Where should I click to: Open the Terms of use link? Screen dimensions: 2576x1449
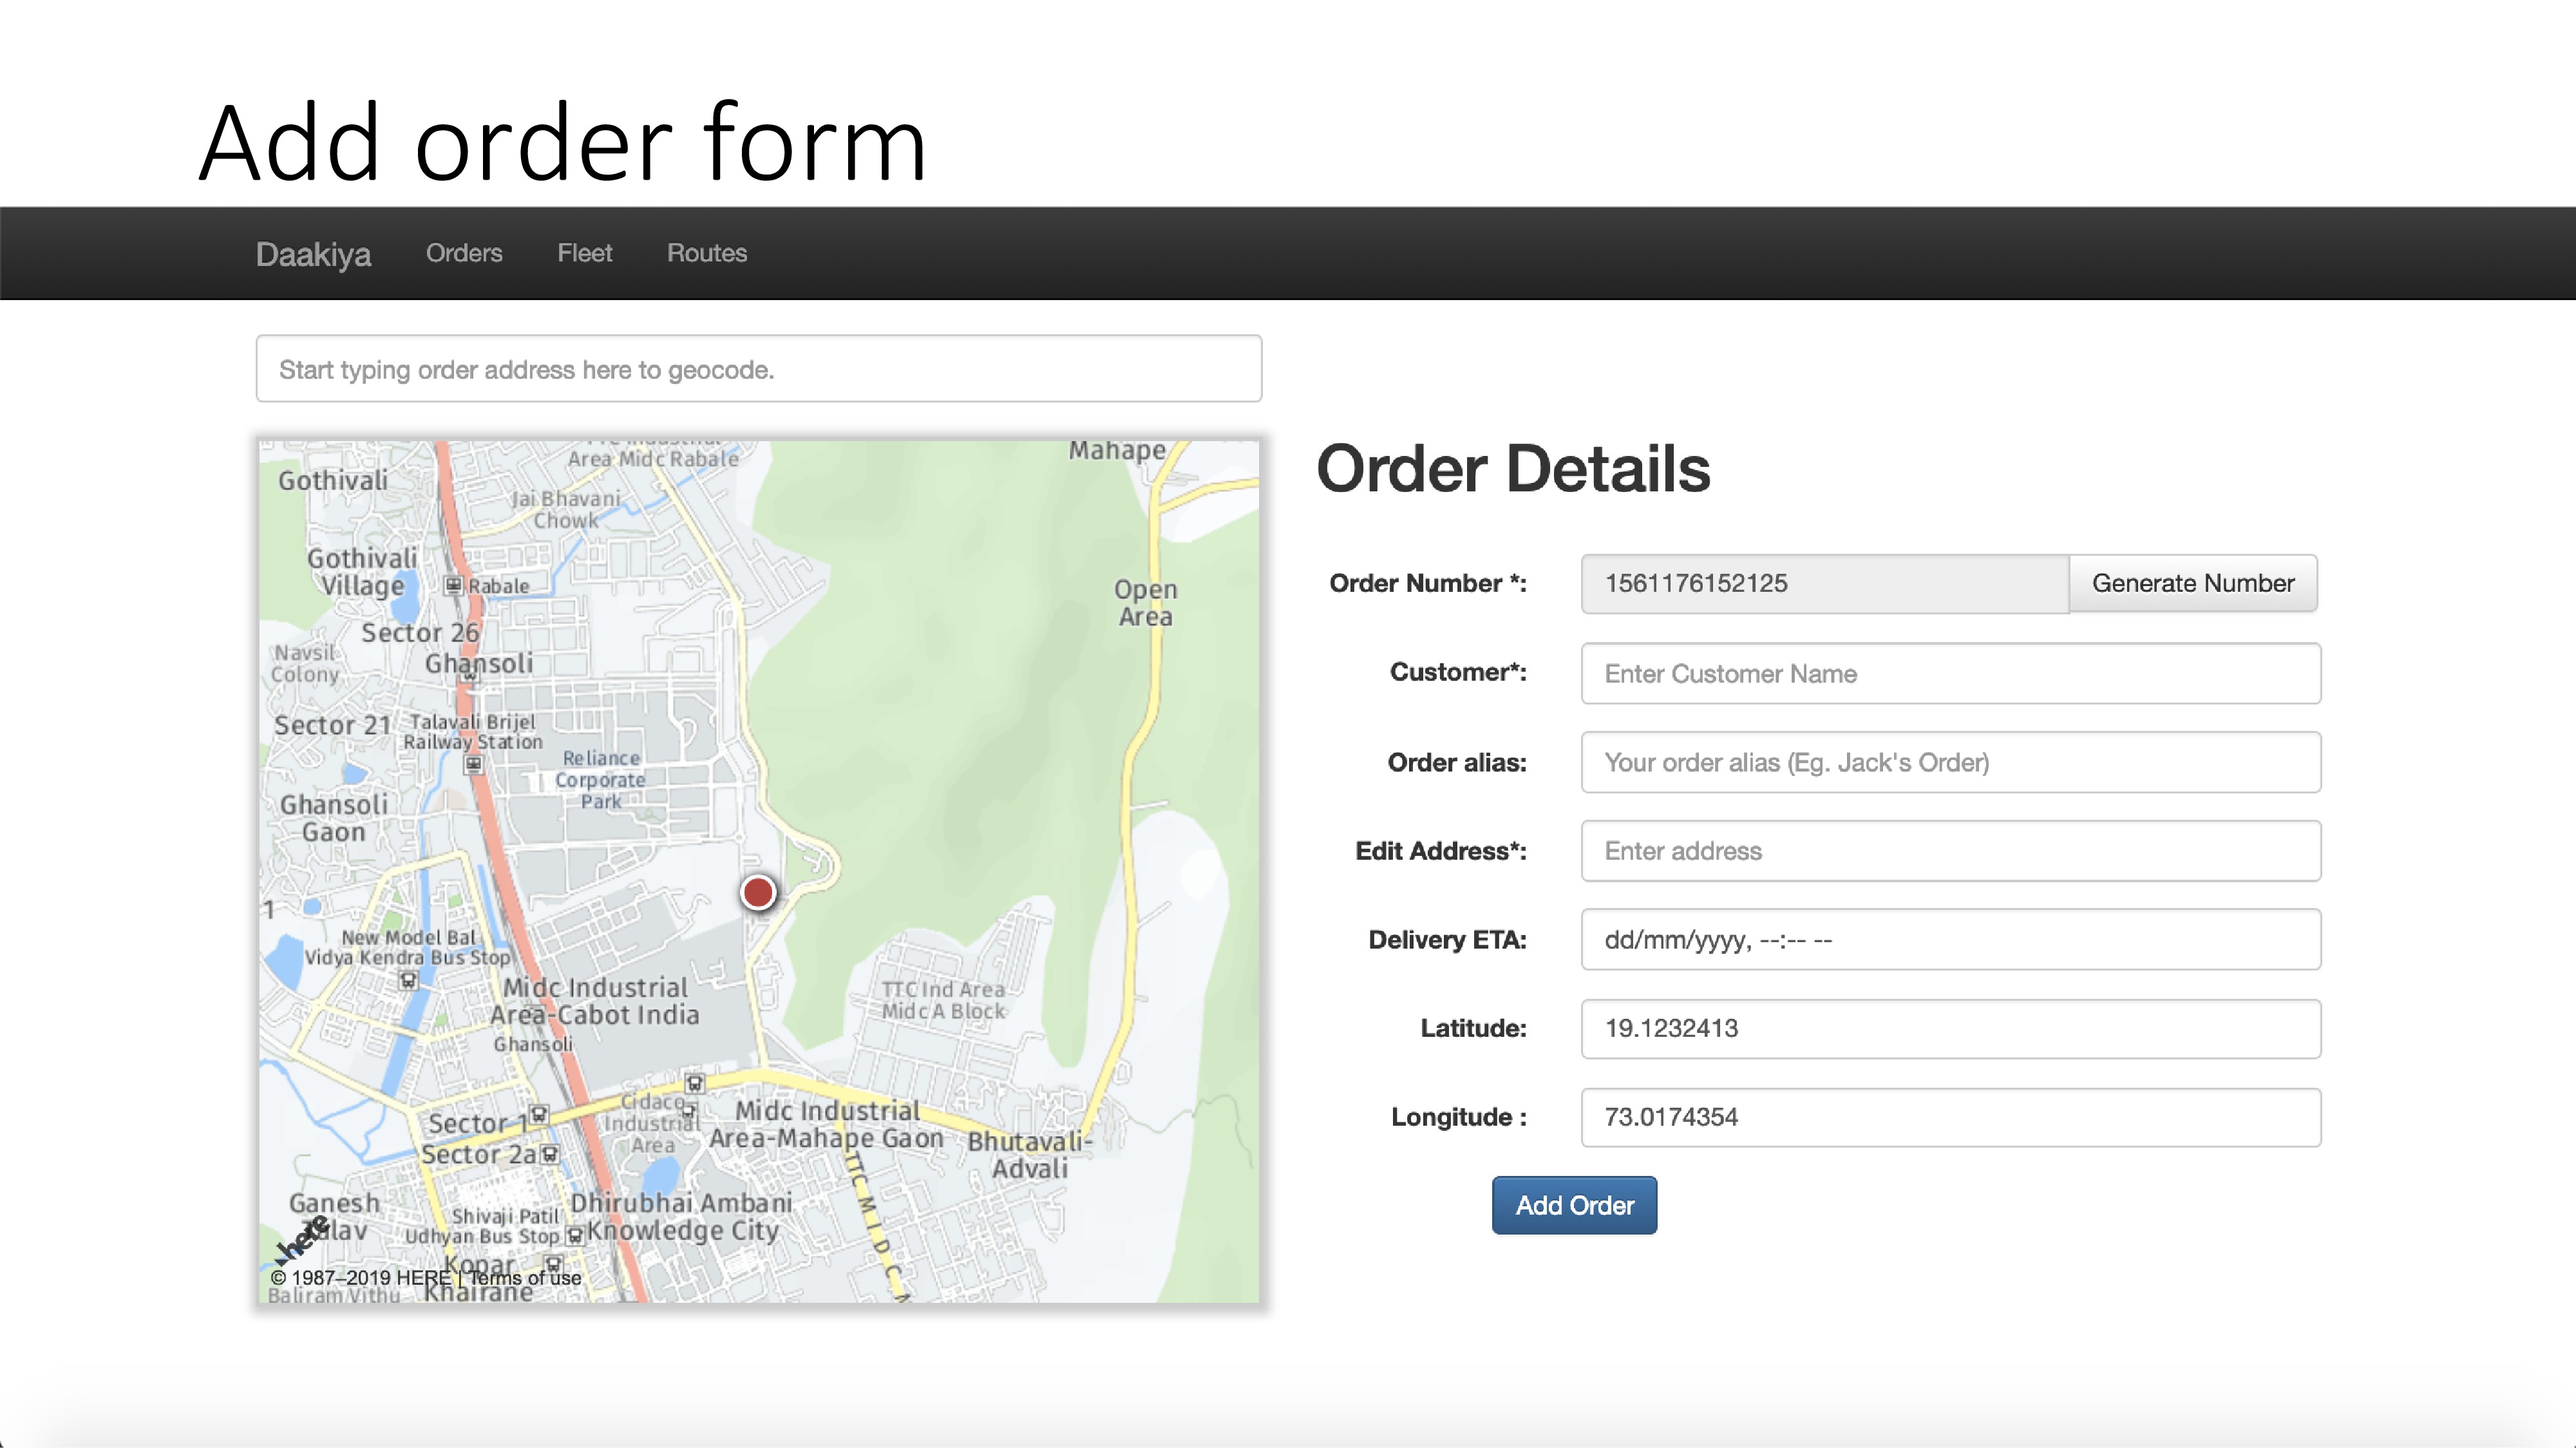525,1278
